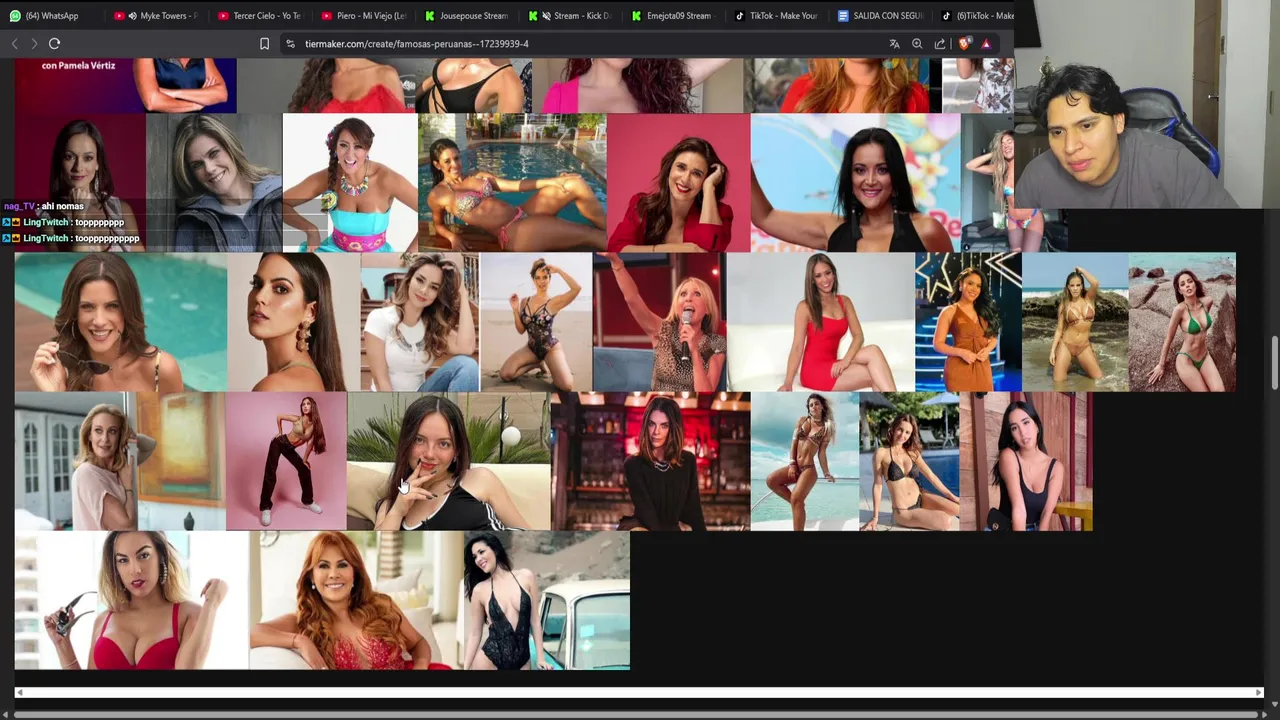The height and width of the screenshot is (720, 1280).
Task: Unmute the Stream - Kick tab speaker icon
Action: 546,16
